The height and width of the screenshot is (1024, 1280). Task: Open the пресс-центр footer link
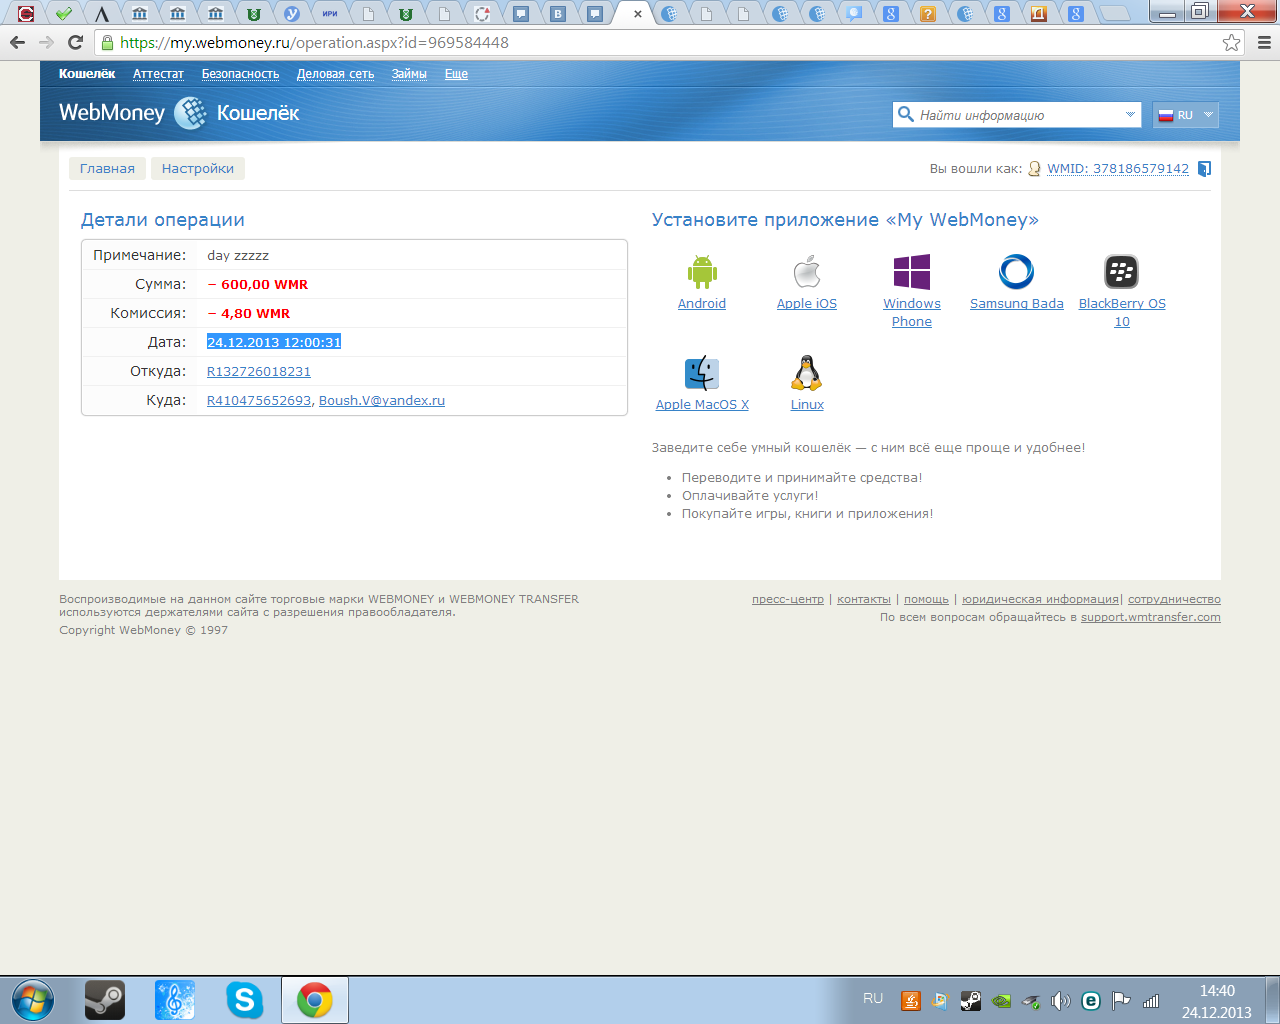pos(788,599)
